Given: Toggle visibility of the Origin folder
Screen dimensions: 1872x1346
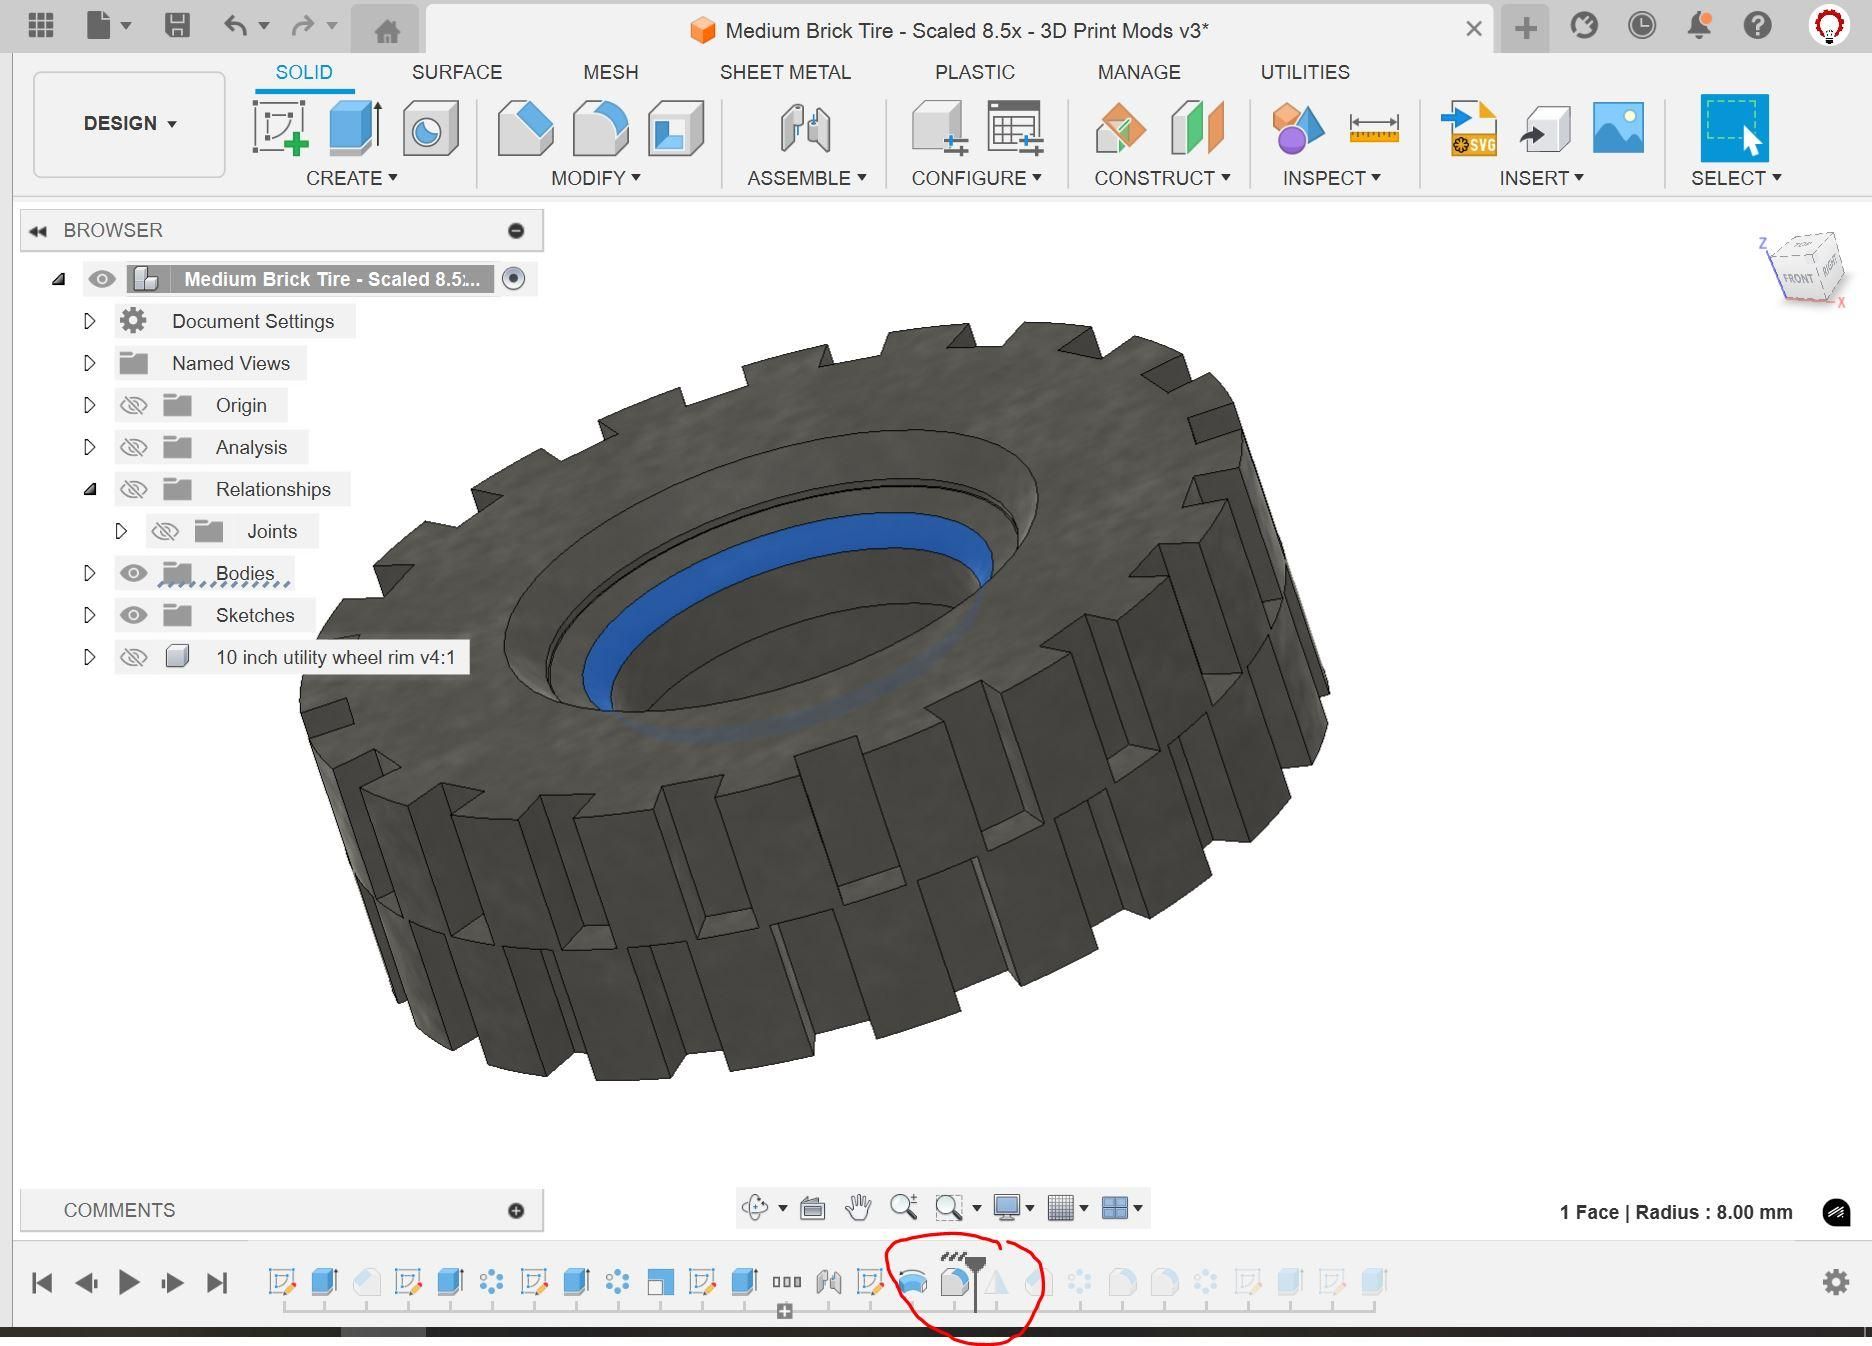Looking at the screenshot, I should pos(133,405).
